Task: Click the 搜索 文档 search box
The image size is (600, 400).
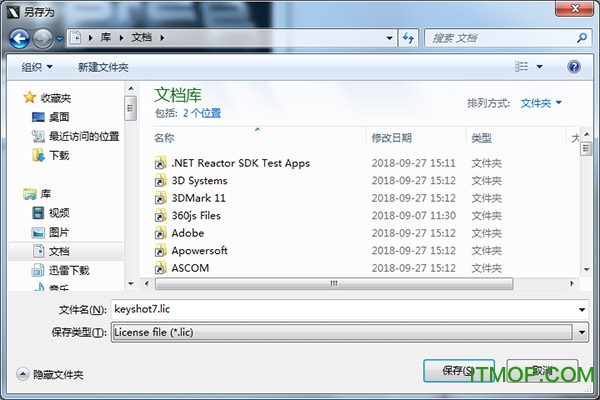Action: (x=500, y=38)
